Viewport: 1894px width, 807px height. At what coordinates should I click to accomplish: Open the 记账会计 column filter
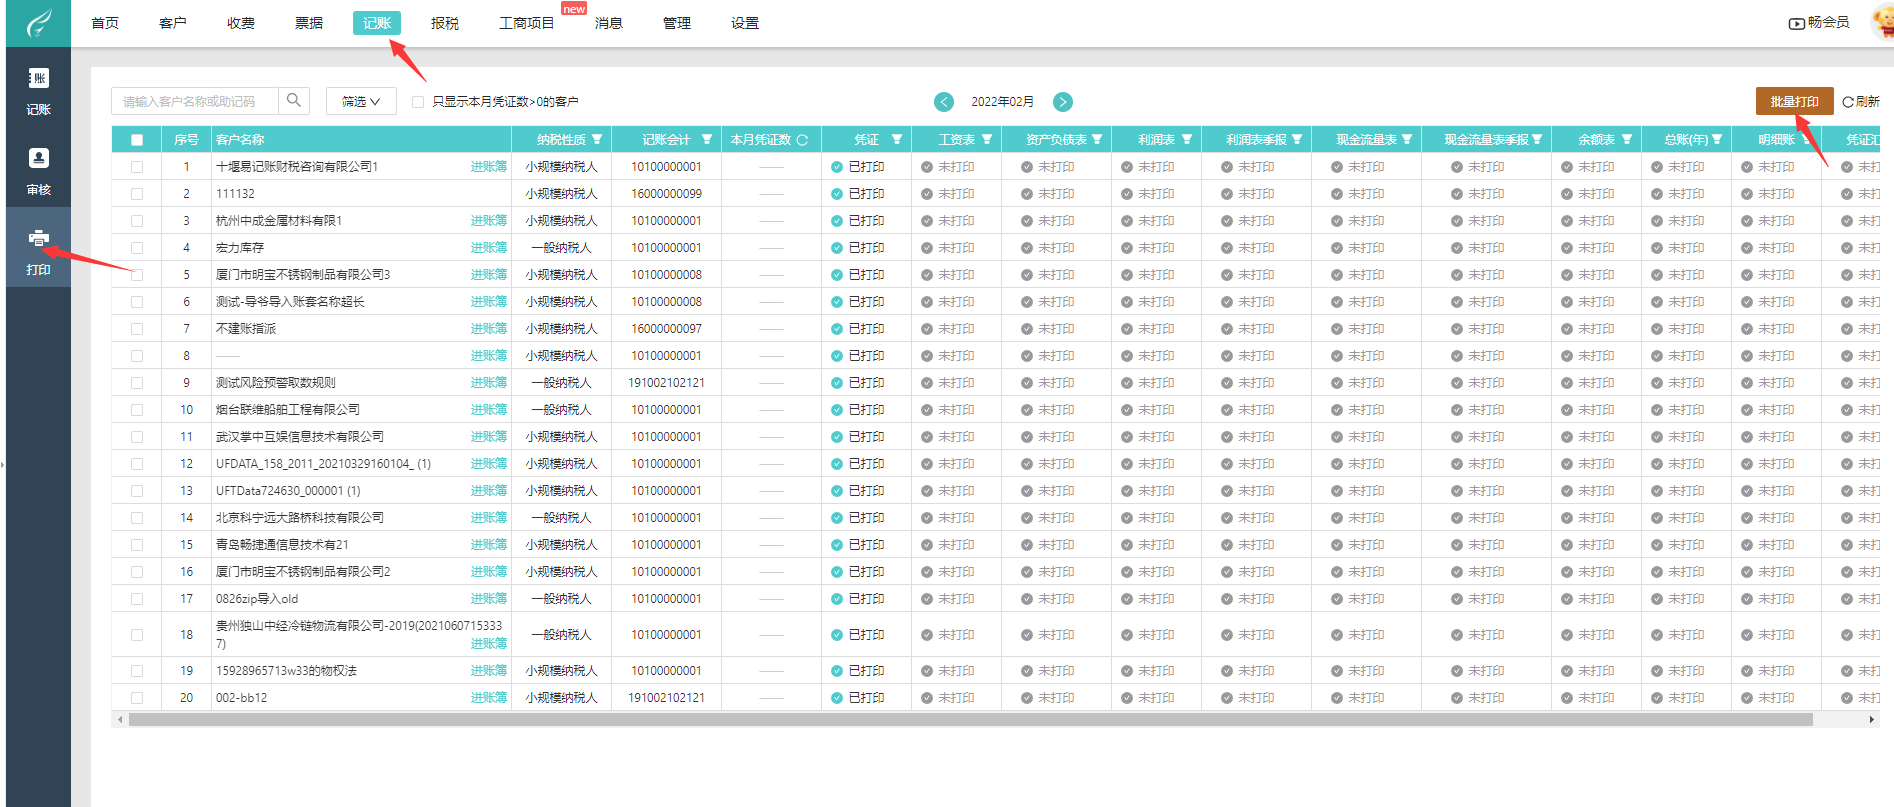pos(707,140)
